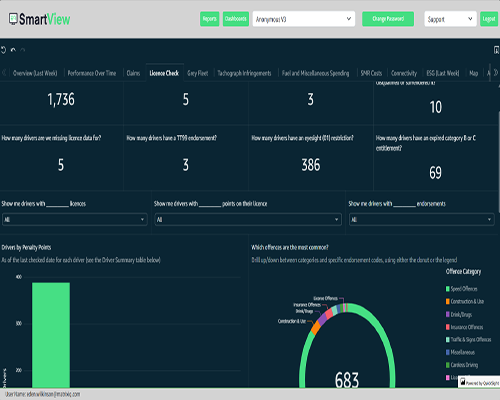The height and width of the screenshot is (400, 500).
Task: Open the Anonymous V3 dropdown
Action: pyautogui.click(x=304, y=19)
